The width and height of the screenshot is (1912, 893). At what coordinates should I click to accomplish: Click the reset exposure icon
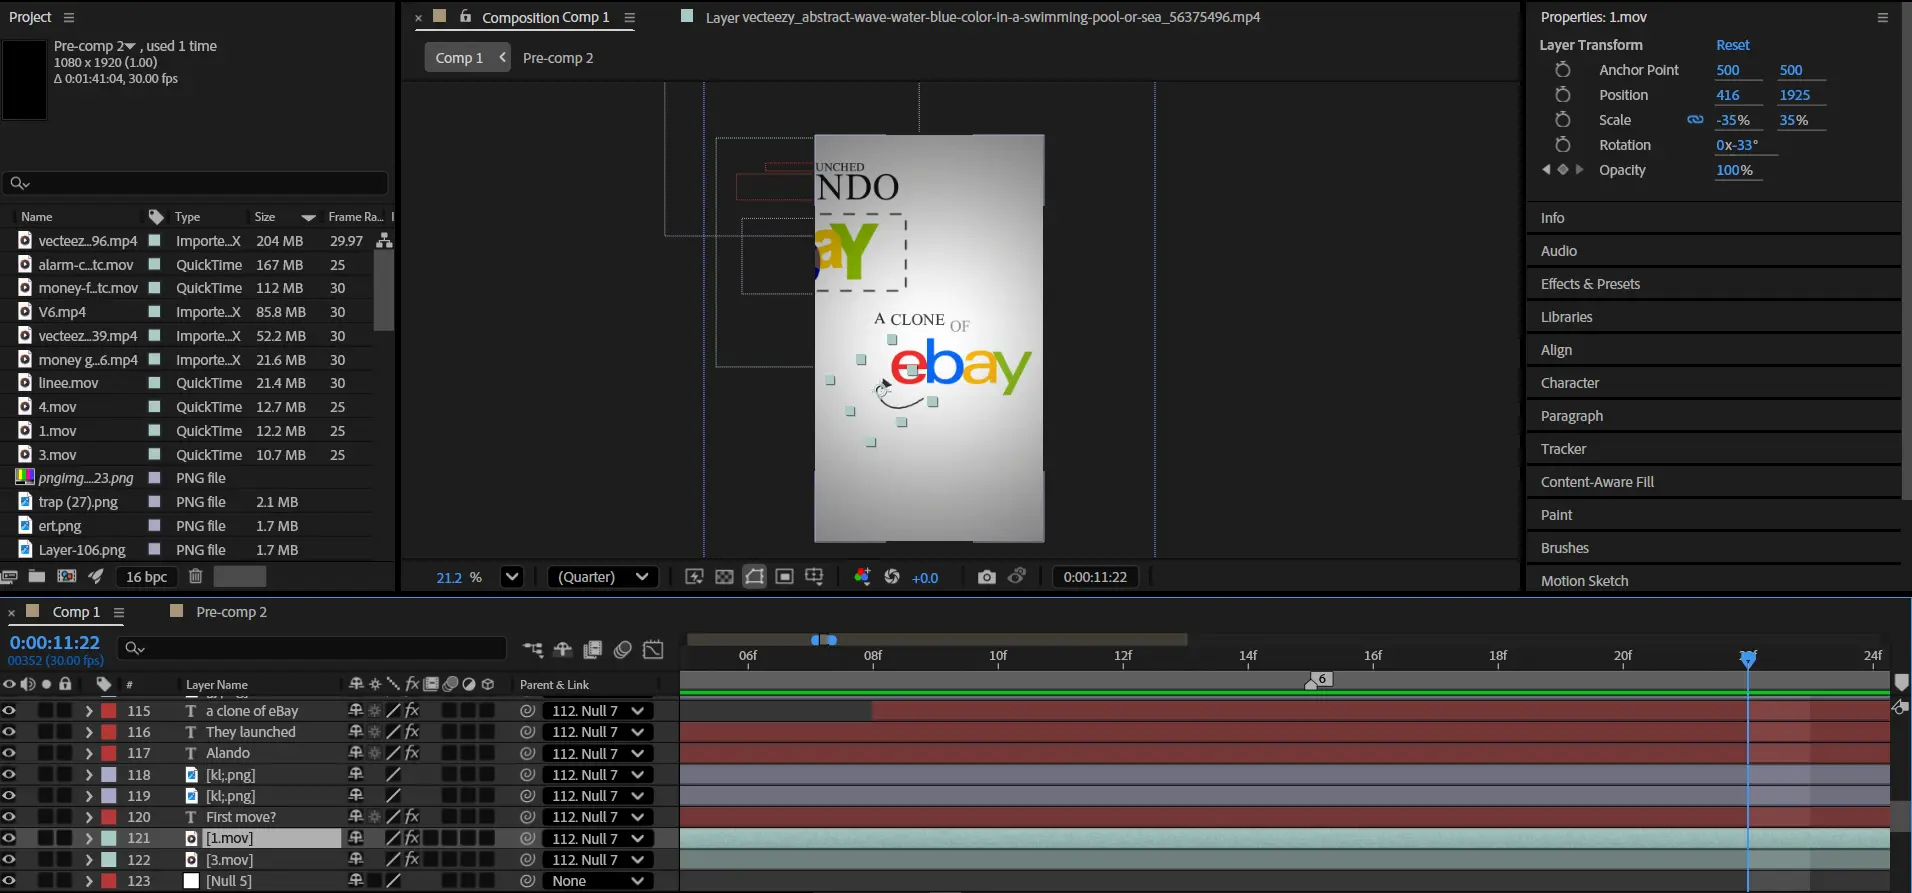coord(892,577)
